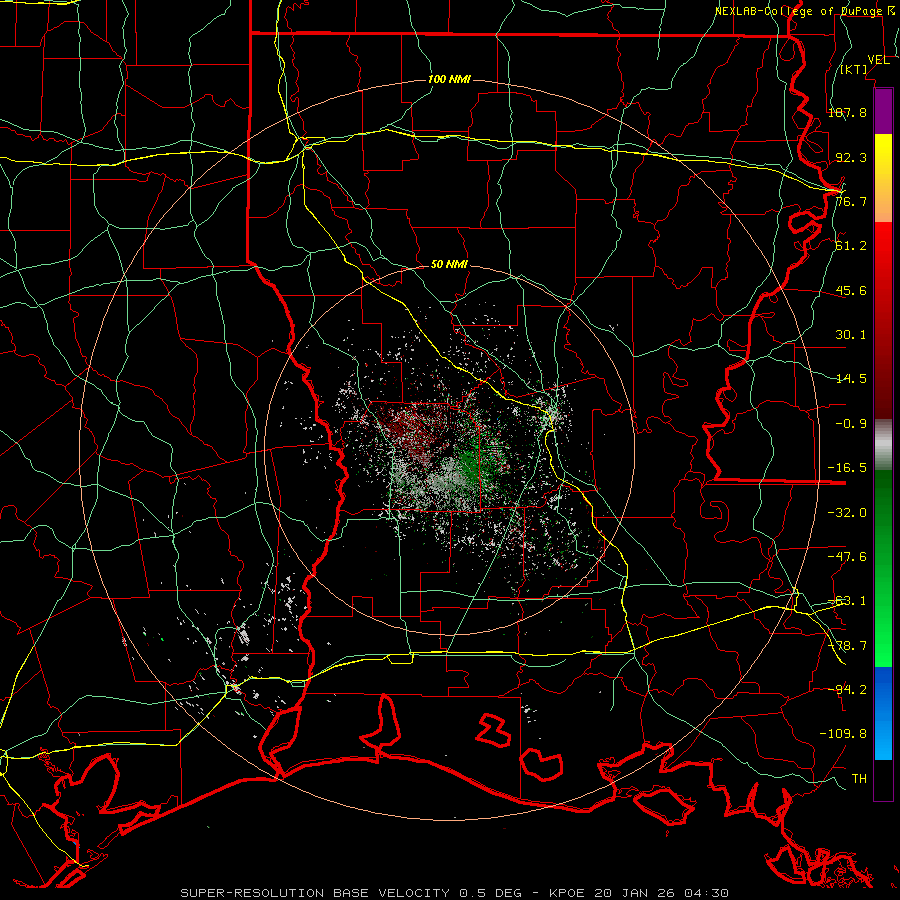The height and width of the screenshot is (900, 900).
Task: Click the -16.5 value on velocity scale
Action: (847, 468)
